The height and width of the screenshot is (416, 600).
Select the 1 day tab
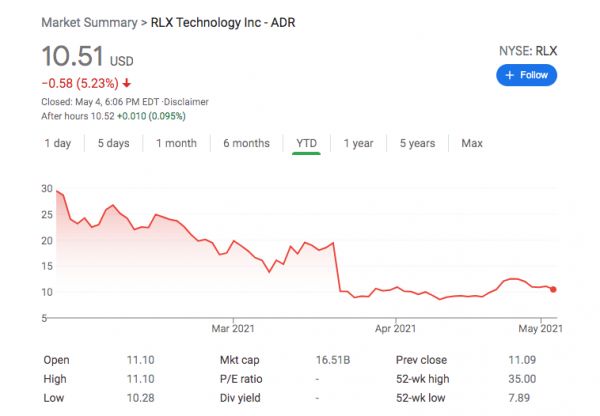tap(58, 143)
